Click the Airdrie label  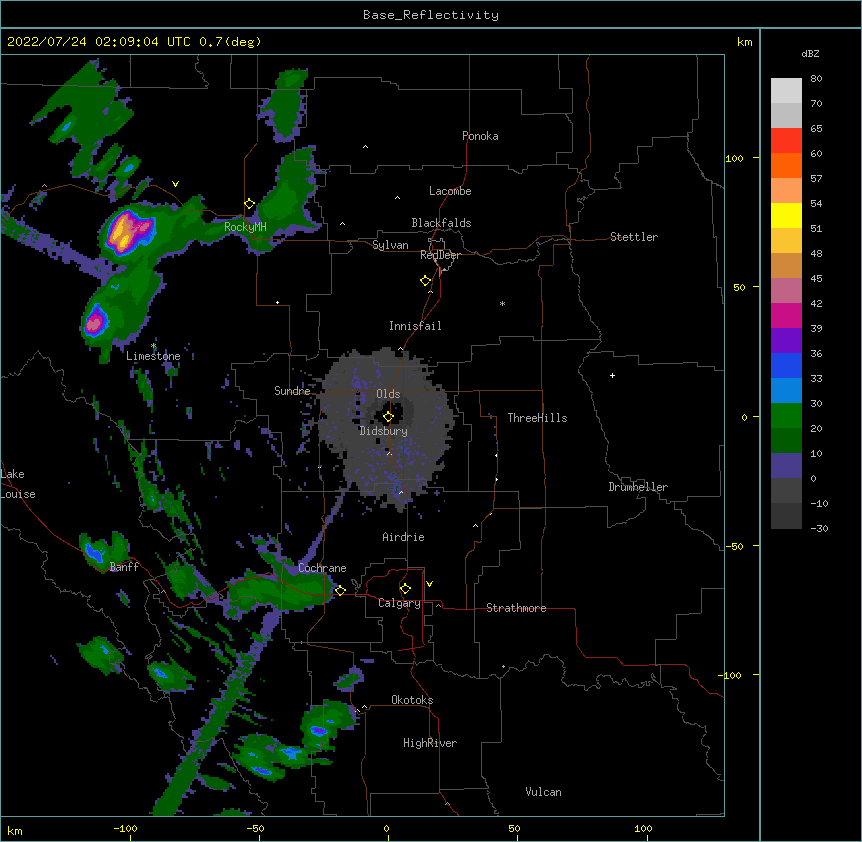(x=404, y=537)
